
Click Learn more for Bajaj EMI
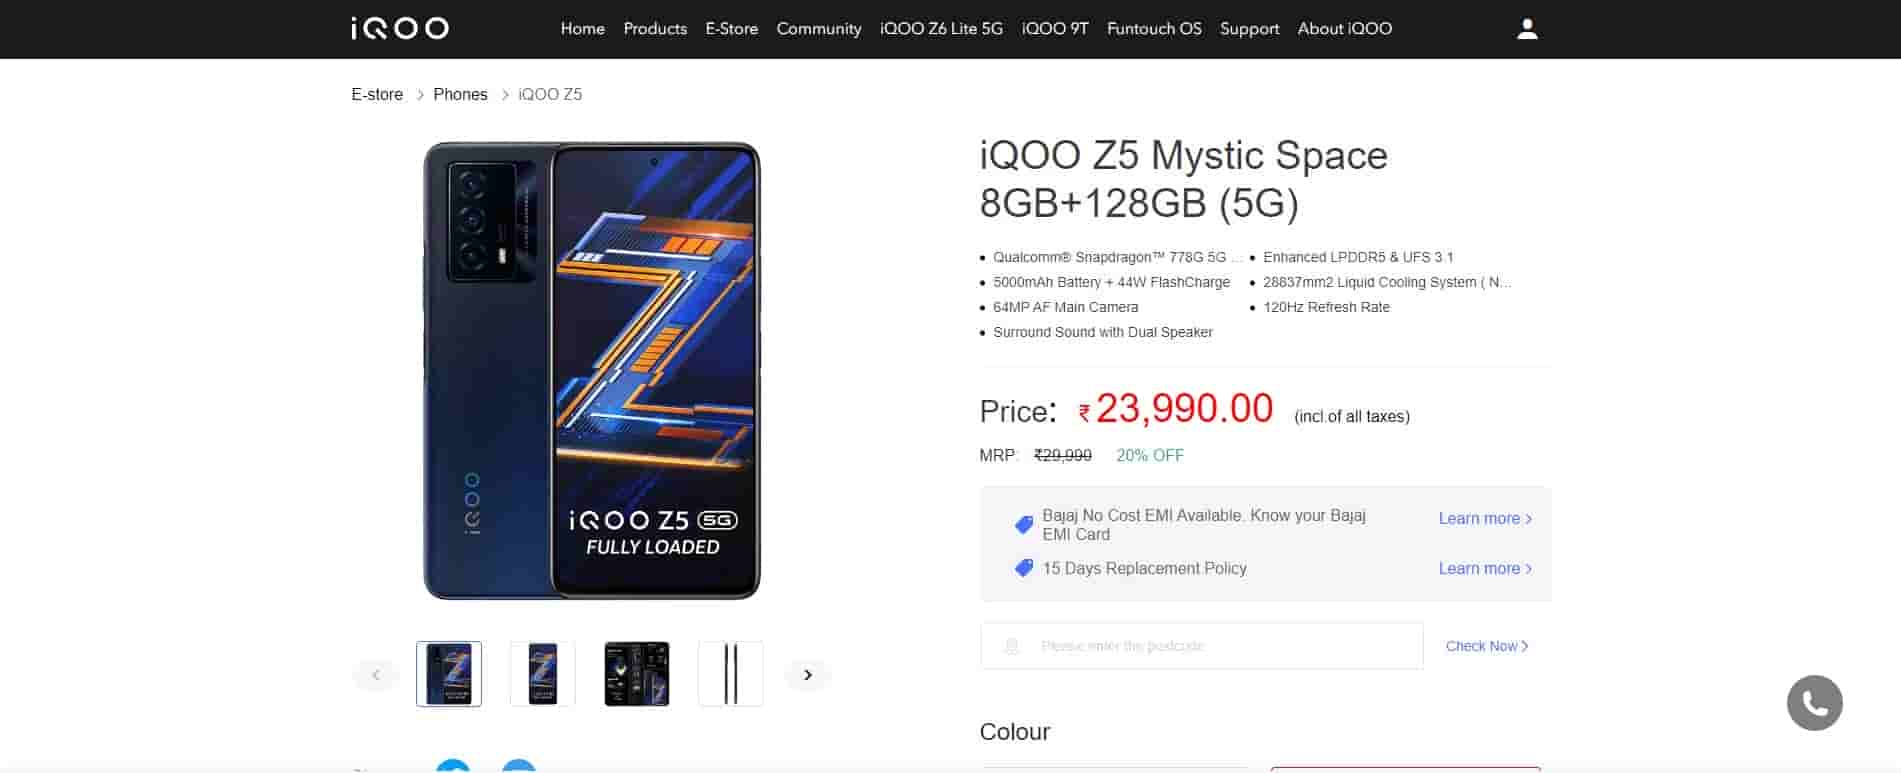tap(1484, 518)
